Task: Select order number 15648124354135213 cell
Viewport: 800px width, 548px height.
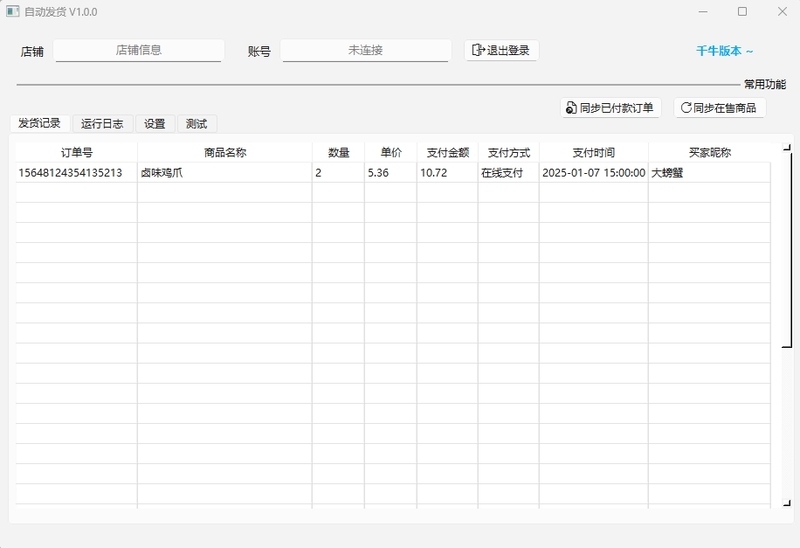Action: (x=77, y=172)
